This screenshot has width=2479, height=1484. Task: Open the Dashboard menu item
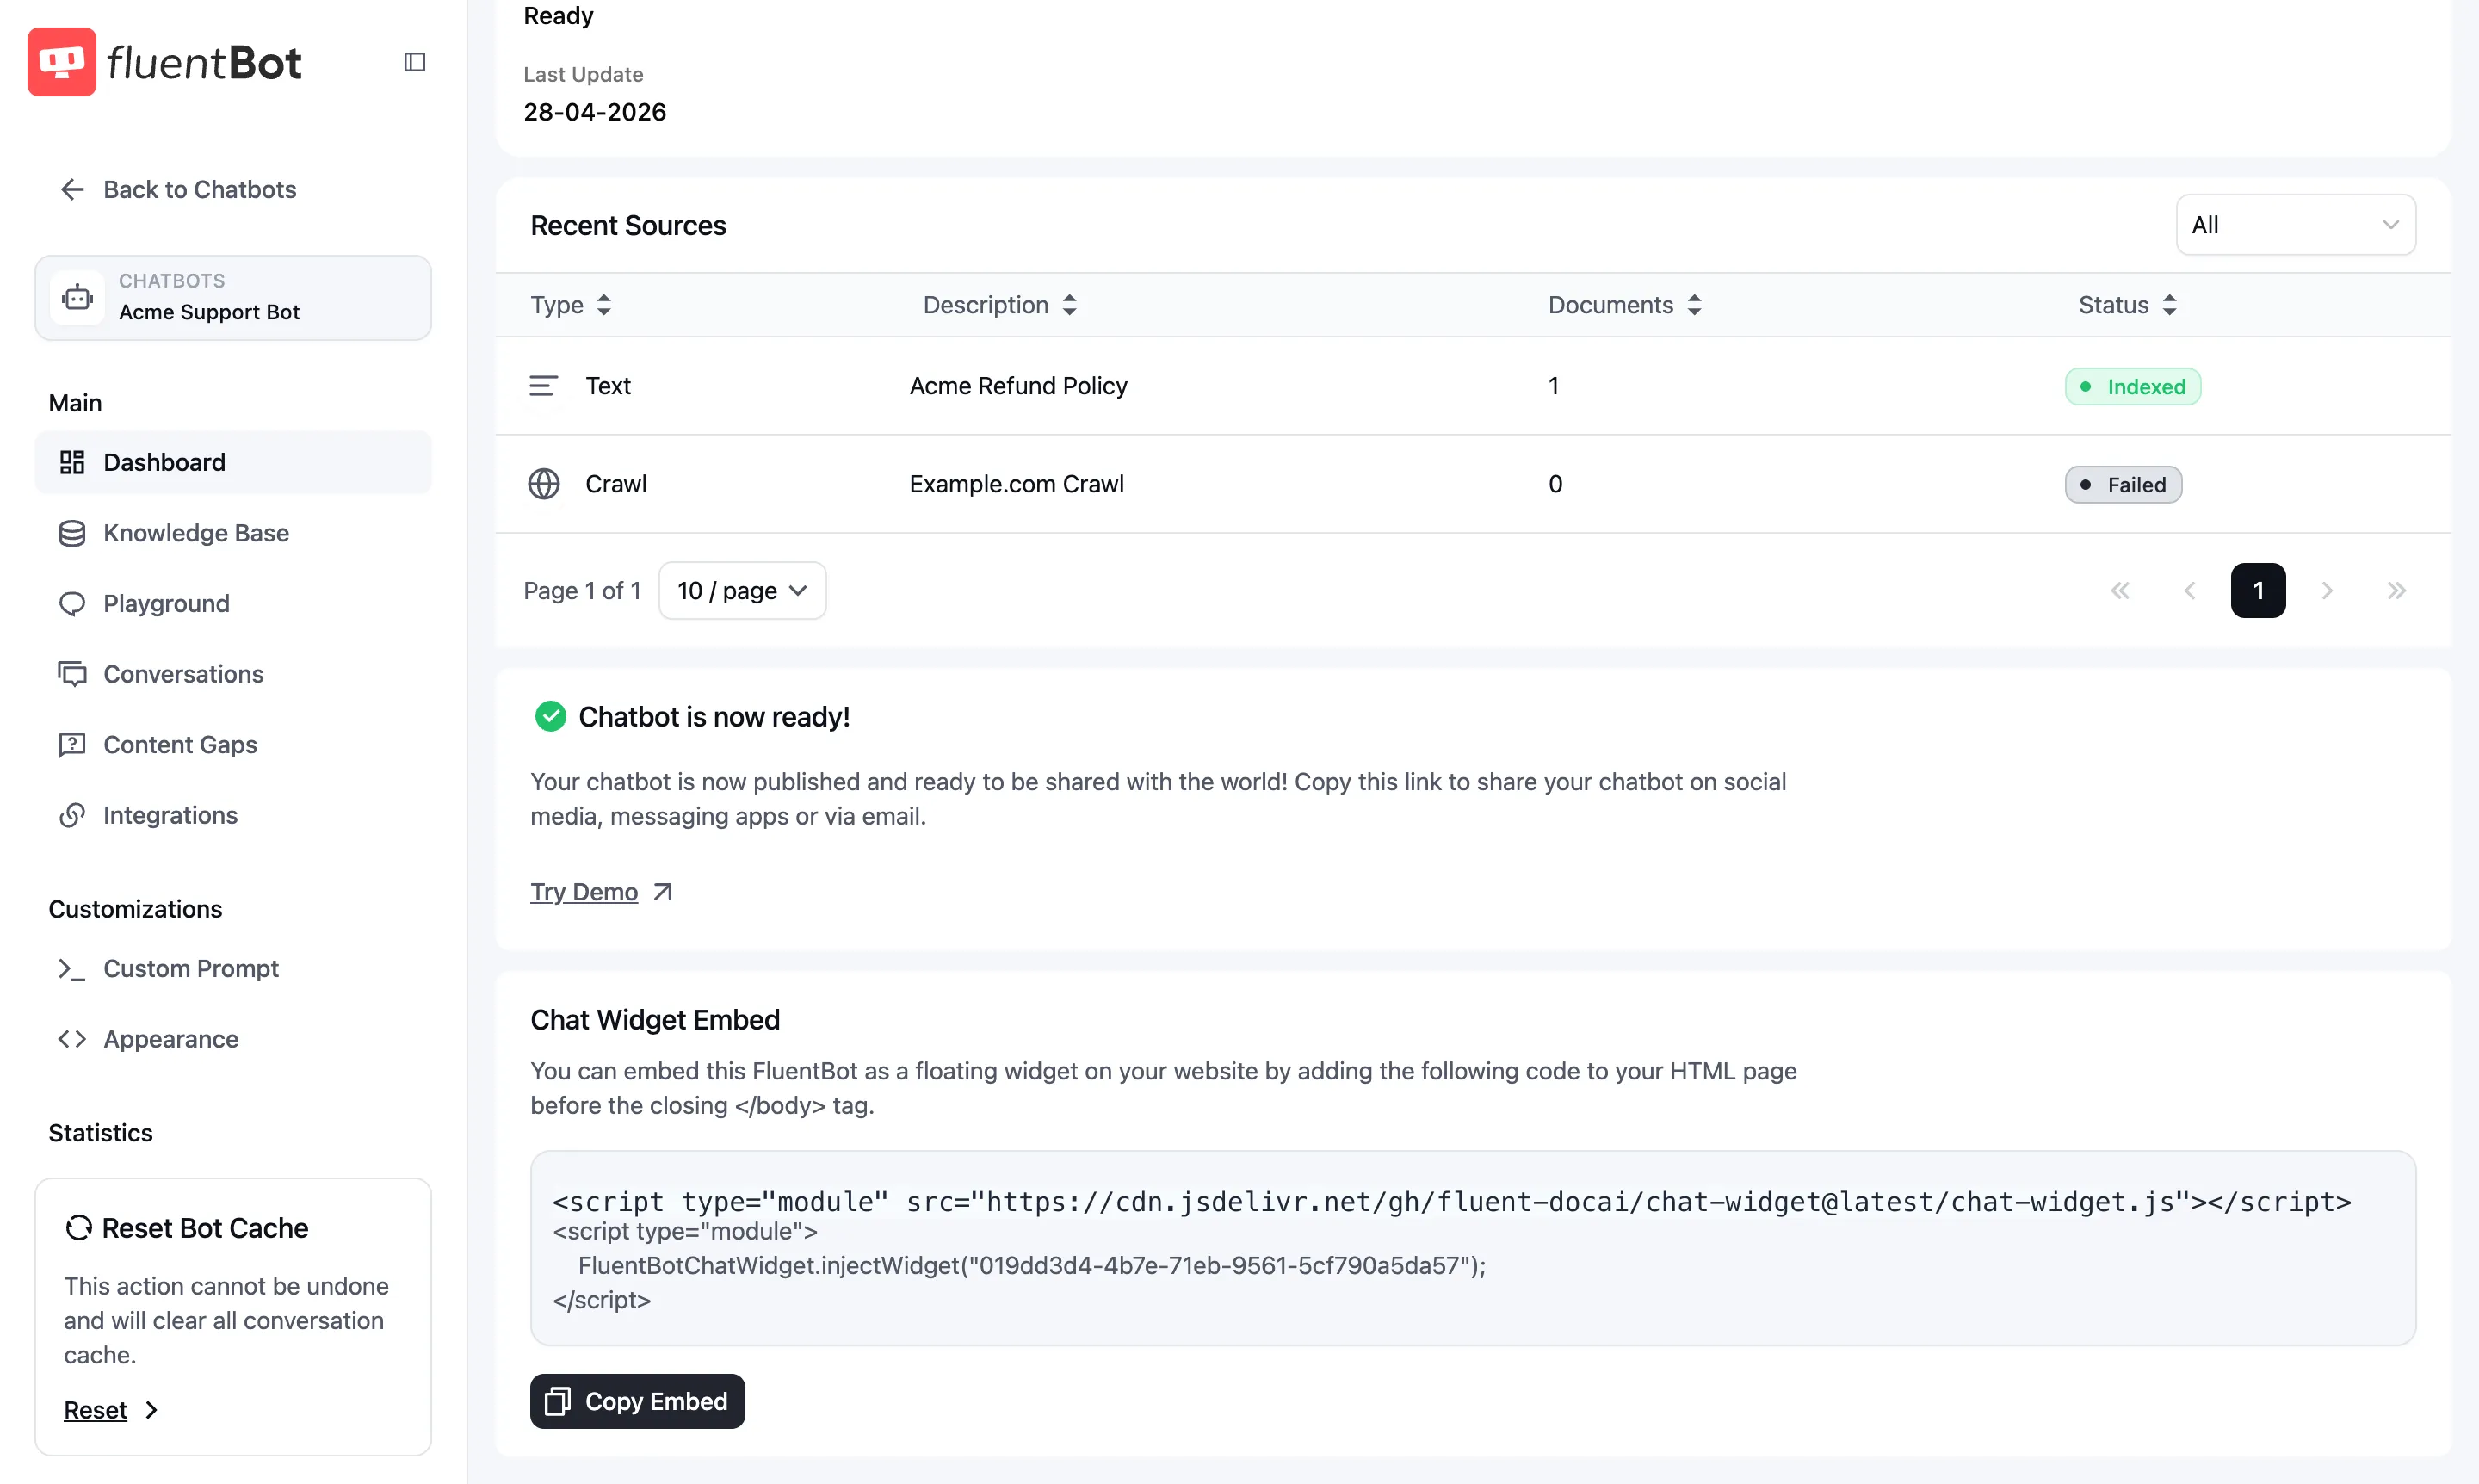click(233, 462)
